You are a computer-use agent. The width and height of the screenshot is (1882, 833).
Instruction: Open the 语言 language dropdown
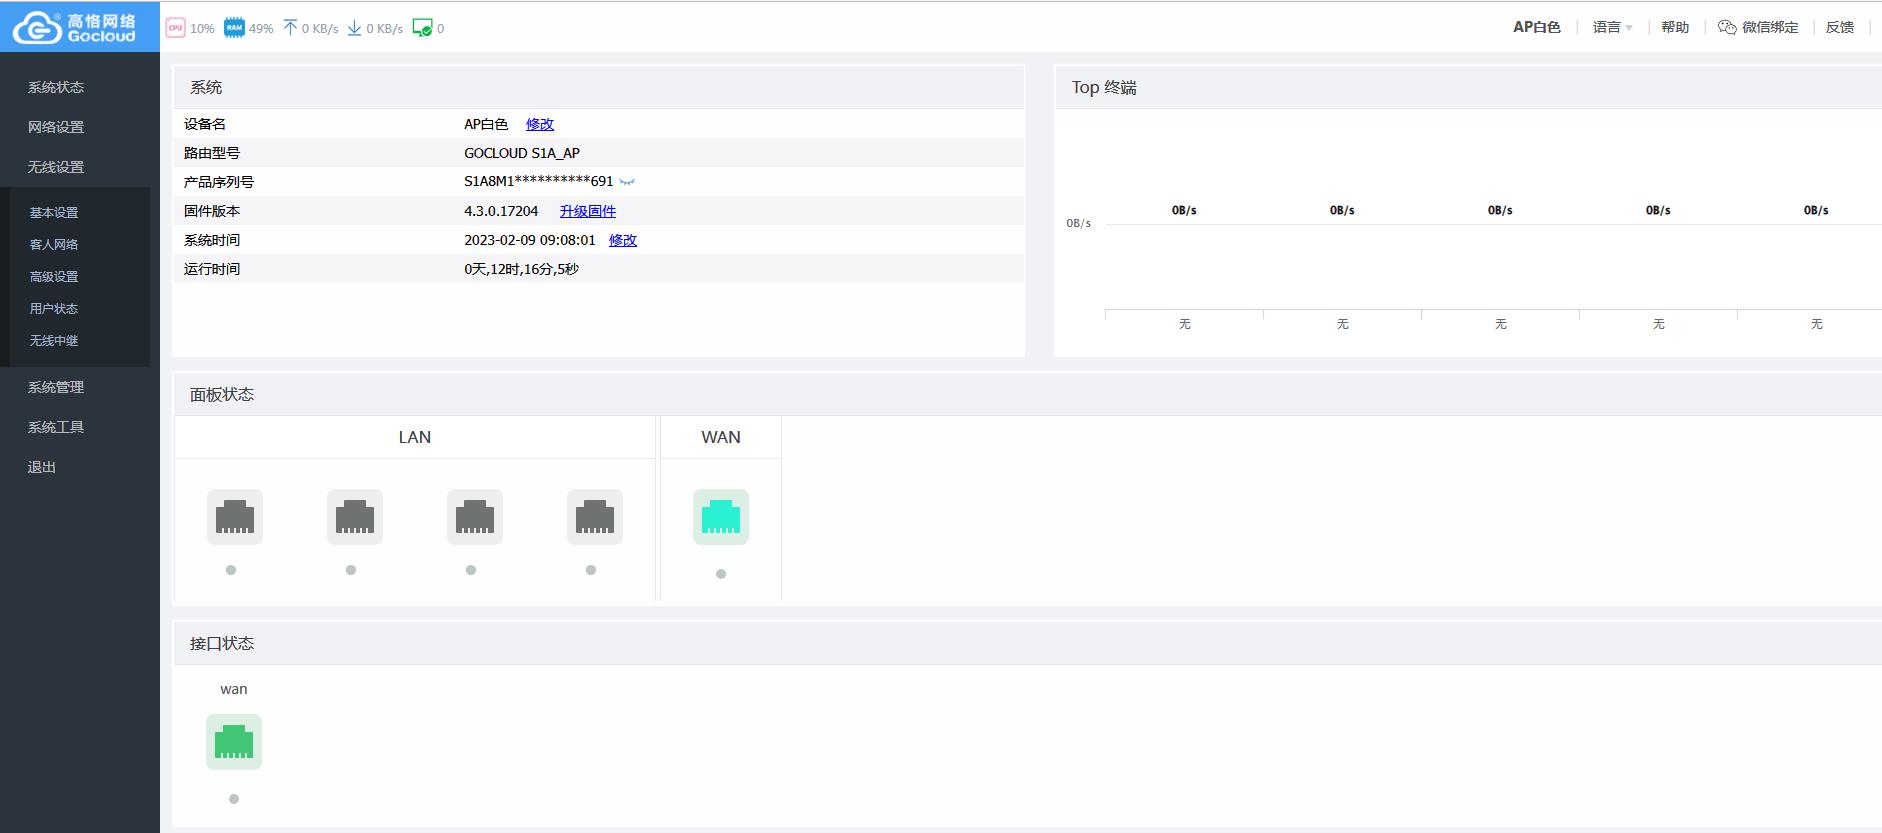click(1612, 27)
